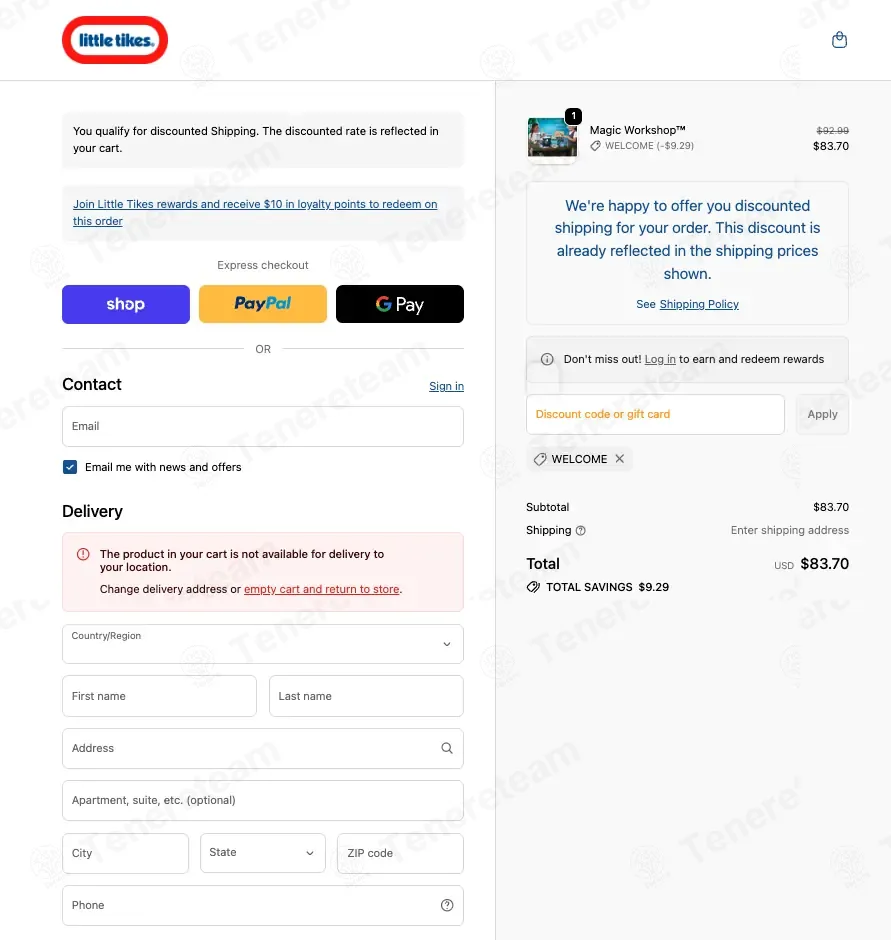Viewport: 891px width, 940px height.
Task: Click the Discount code or gift card field
Action: (655, 414)
